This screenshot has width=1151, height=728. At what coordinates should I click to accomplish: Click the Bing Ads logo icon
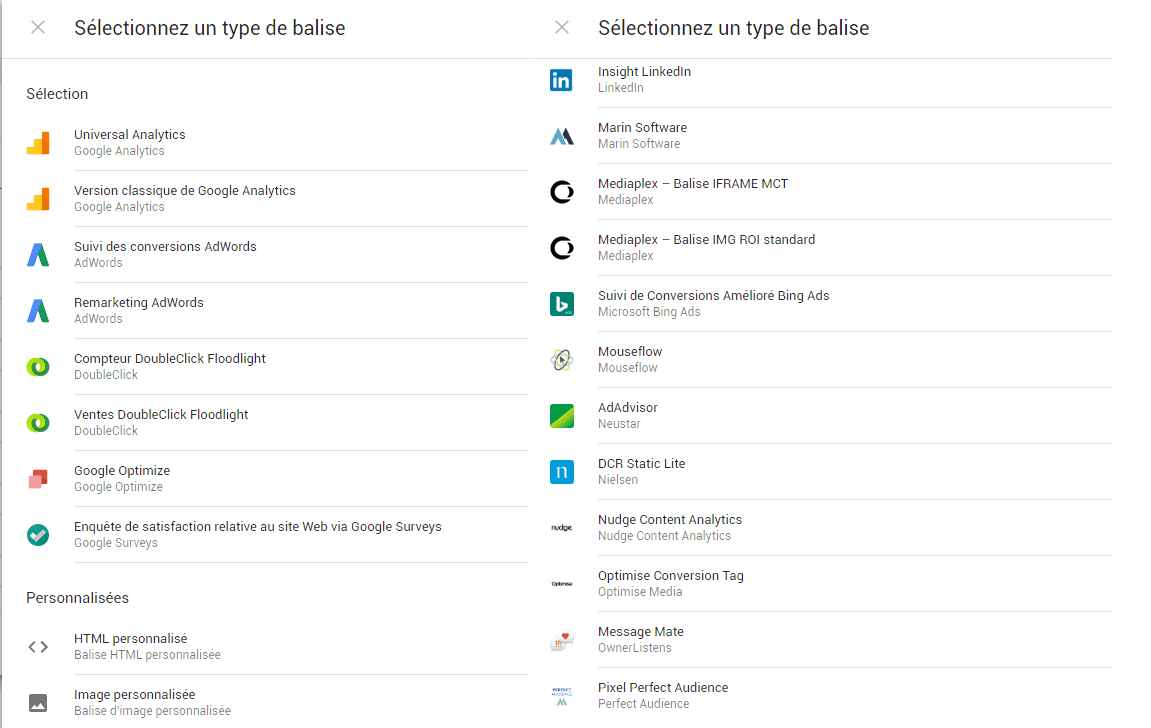[x=562, y=304]
